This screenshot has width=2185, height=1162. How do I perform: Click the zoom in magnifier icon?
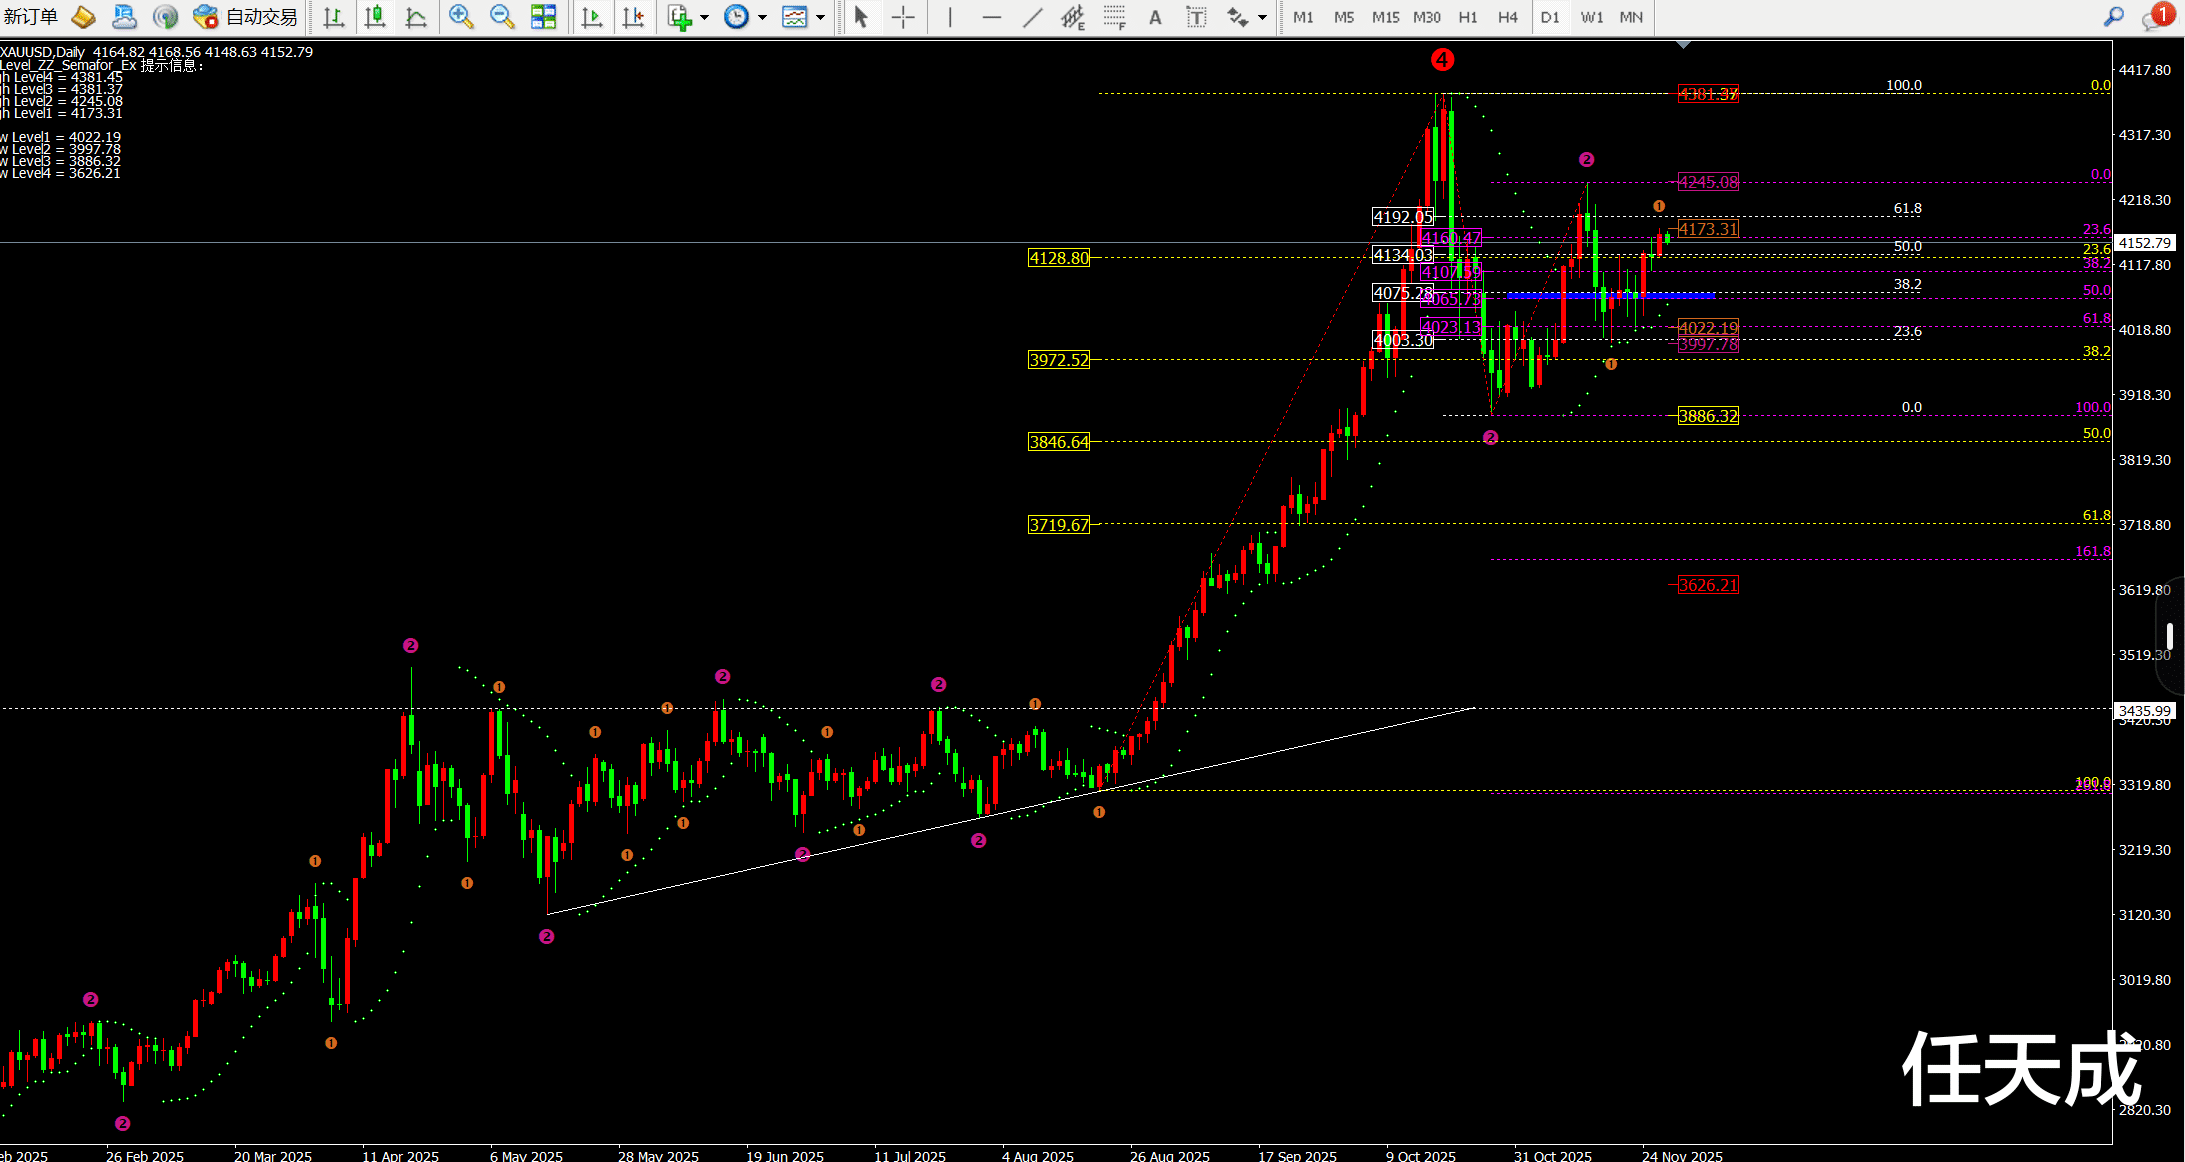point(460,17)
